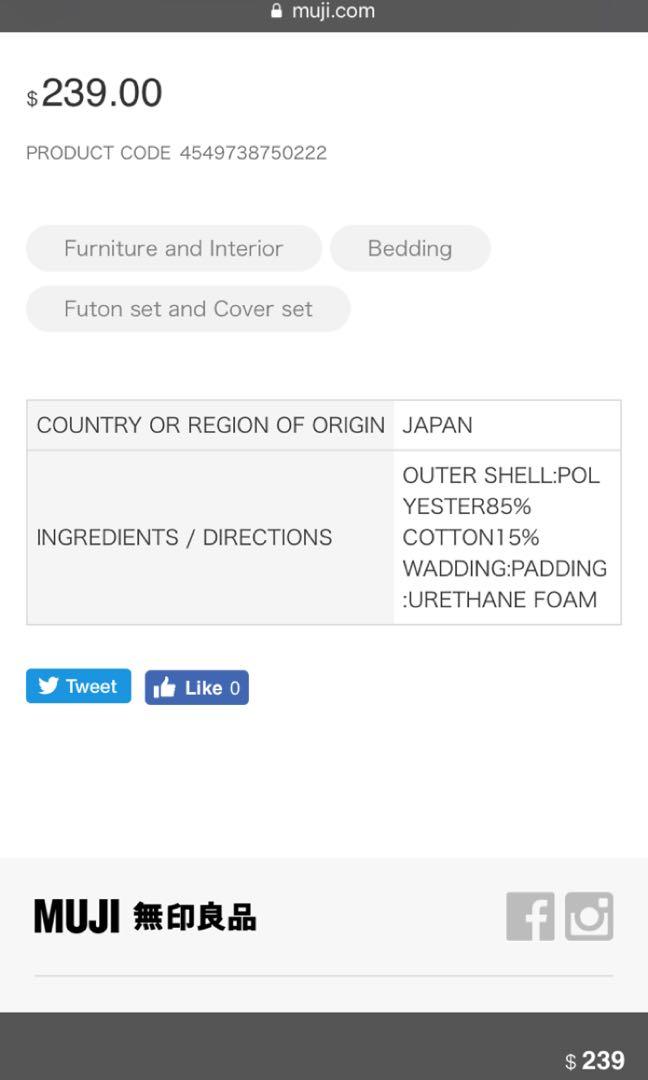This screenshot has width=648, height=1080.
Task: Click the COUNTRY OR REGION OF ORIGIN label
Action: pos(211,425)
